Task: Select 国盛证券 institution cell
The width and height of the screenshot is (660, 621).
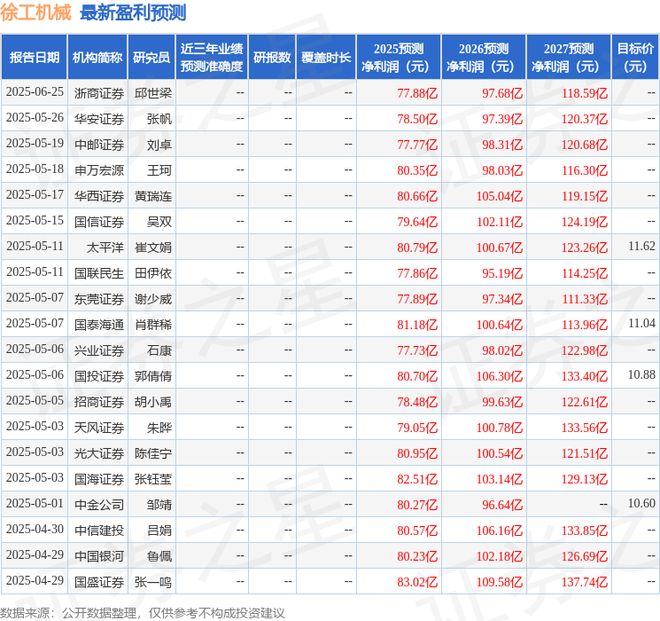Action: [99, 583]
